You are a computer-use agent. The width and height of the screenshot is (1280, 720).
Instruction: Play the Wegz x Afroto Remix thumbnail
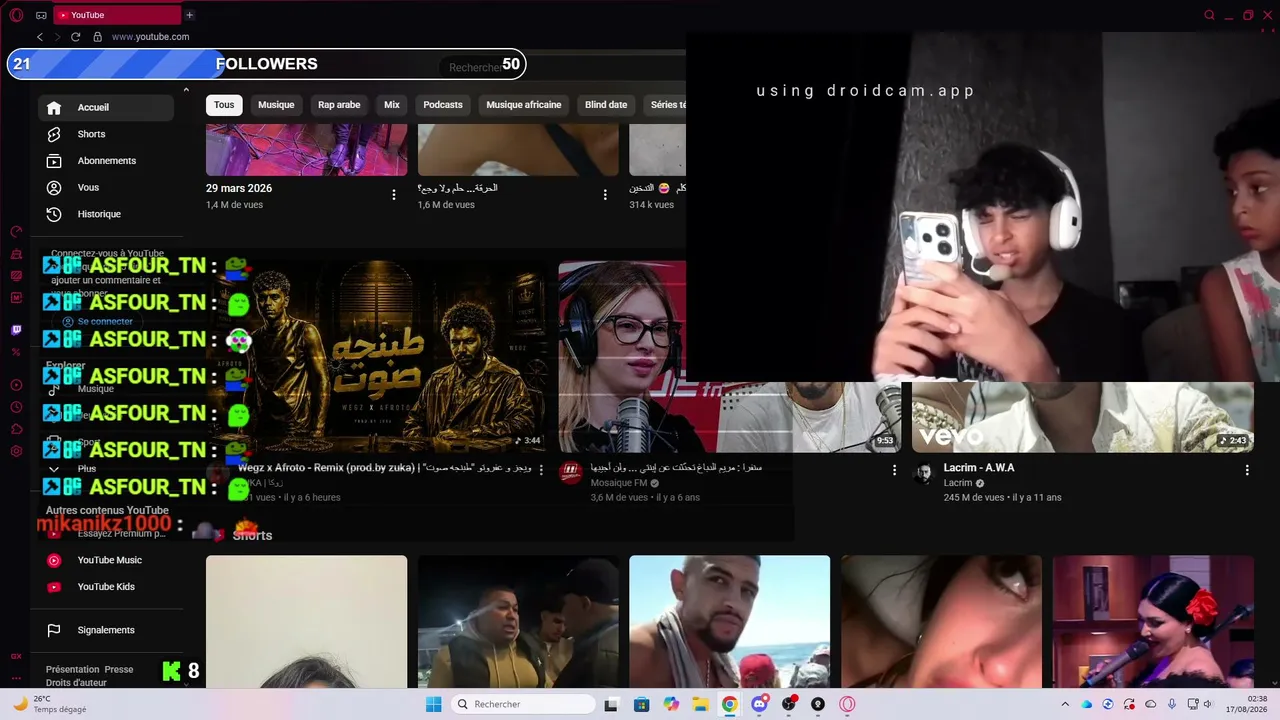click(x=377, y=357)
